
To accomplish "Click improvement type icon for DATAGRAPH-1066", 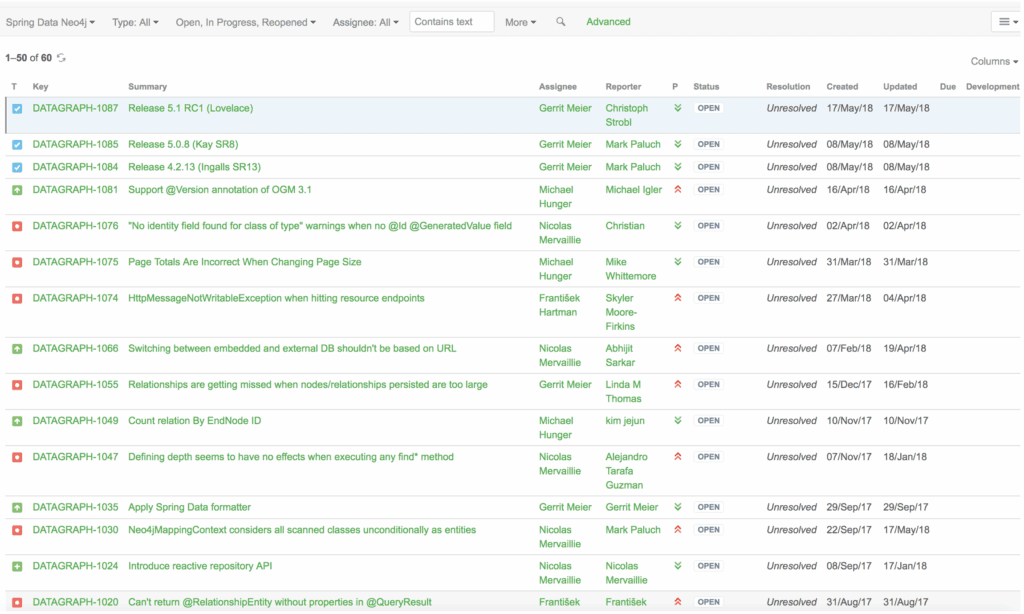I will 17,349.
